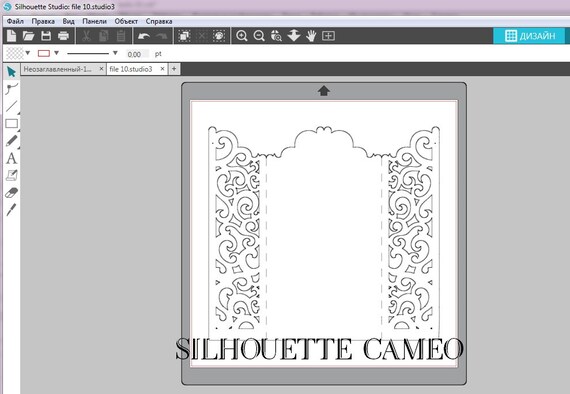This screenshot has height=394, width=570.
Task: Open the Вид menu
Action: point(68,21)
